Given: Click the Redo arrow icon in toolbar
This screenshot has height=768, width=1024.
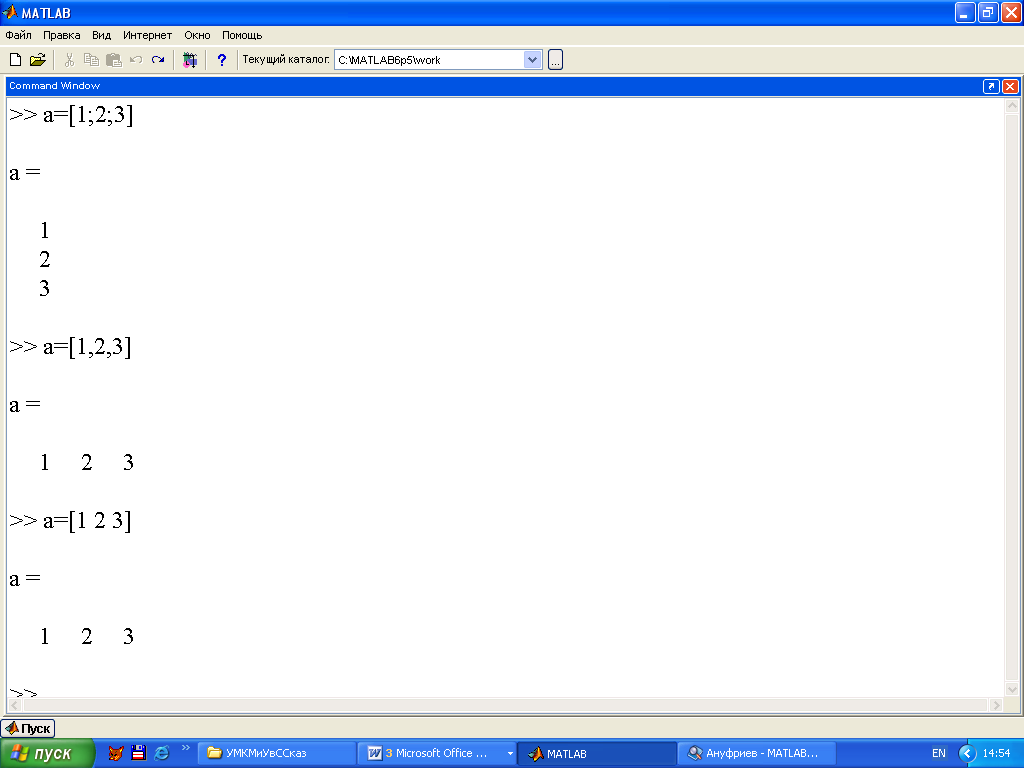Looking at the screenshot, I should tap(158, 60).
